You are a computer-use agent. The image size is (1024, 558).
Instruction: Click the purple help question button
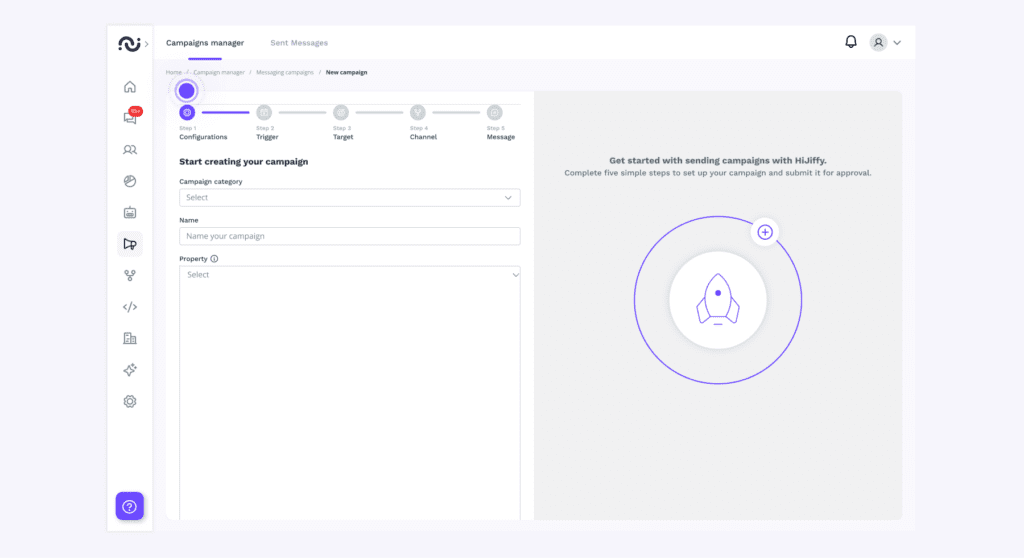tap(129, 506)
